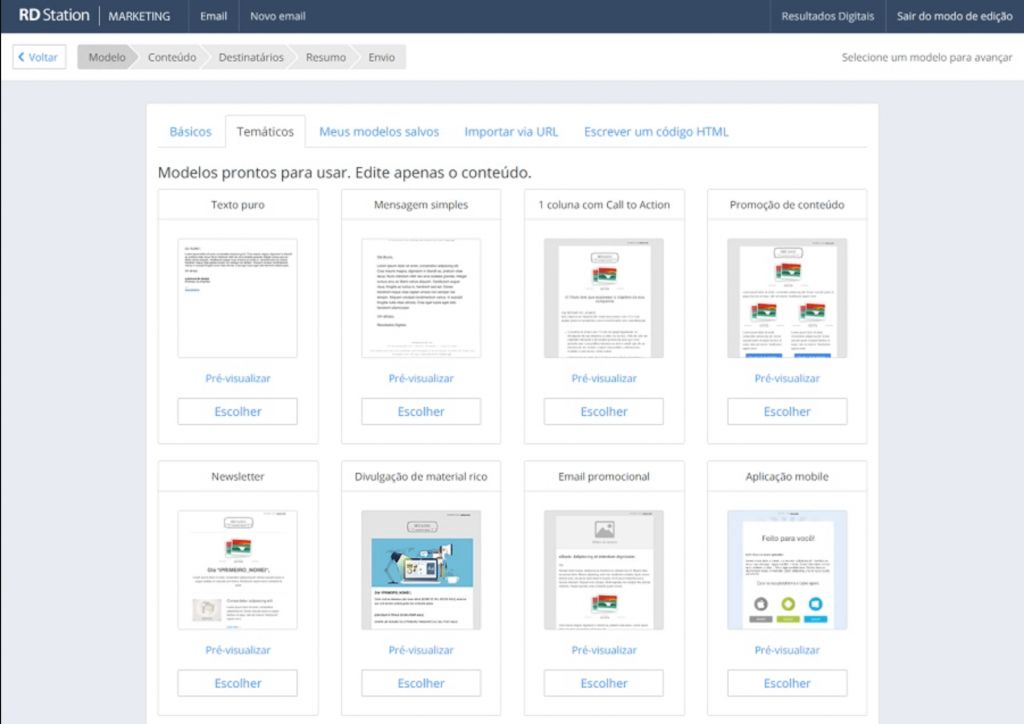Click the RD Station logo
The width and height of the screenshot is (1024, 724).
tap(54, 16)
